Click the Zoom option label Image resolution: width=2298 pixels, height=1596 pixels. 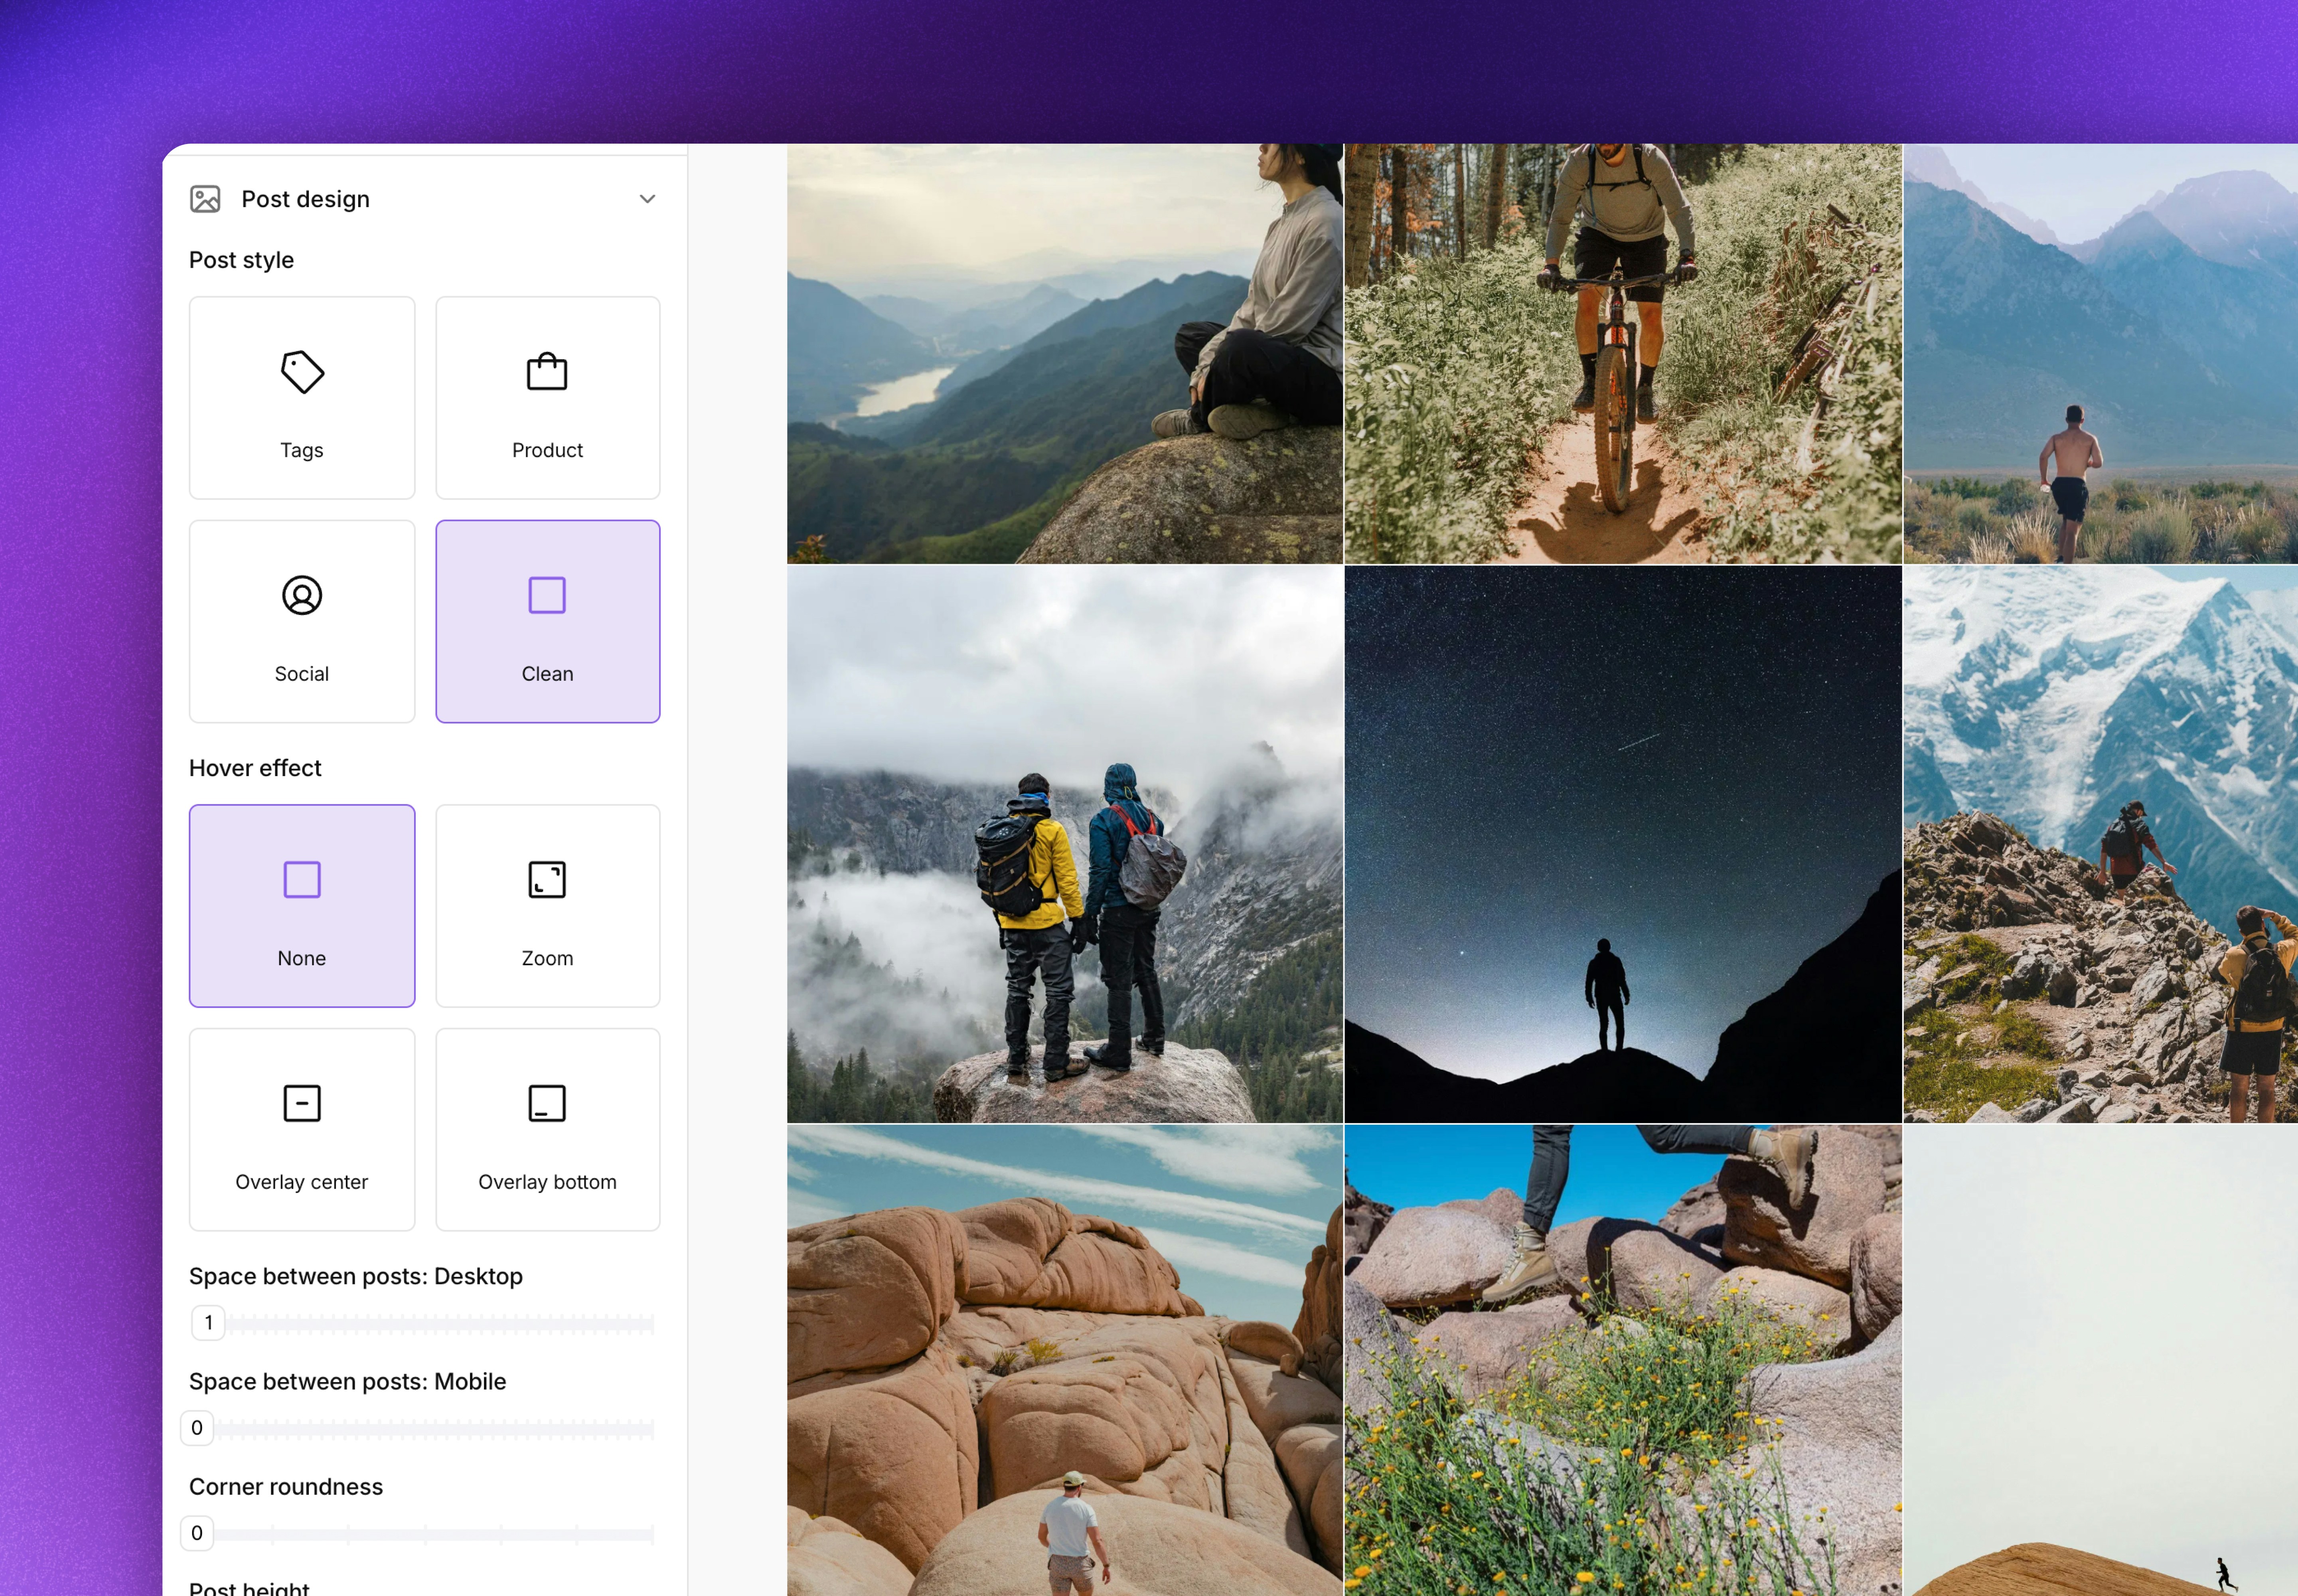pyautogui.click(x=547, y=958)
